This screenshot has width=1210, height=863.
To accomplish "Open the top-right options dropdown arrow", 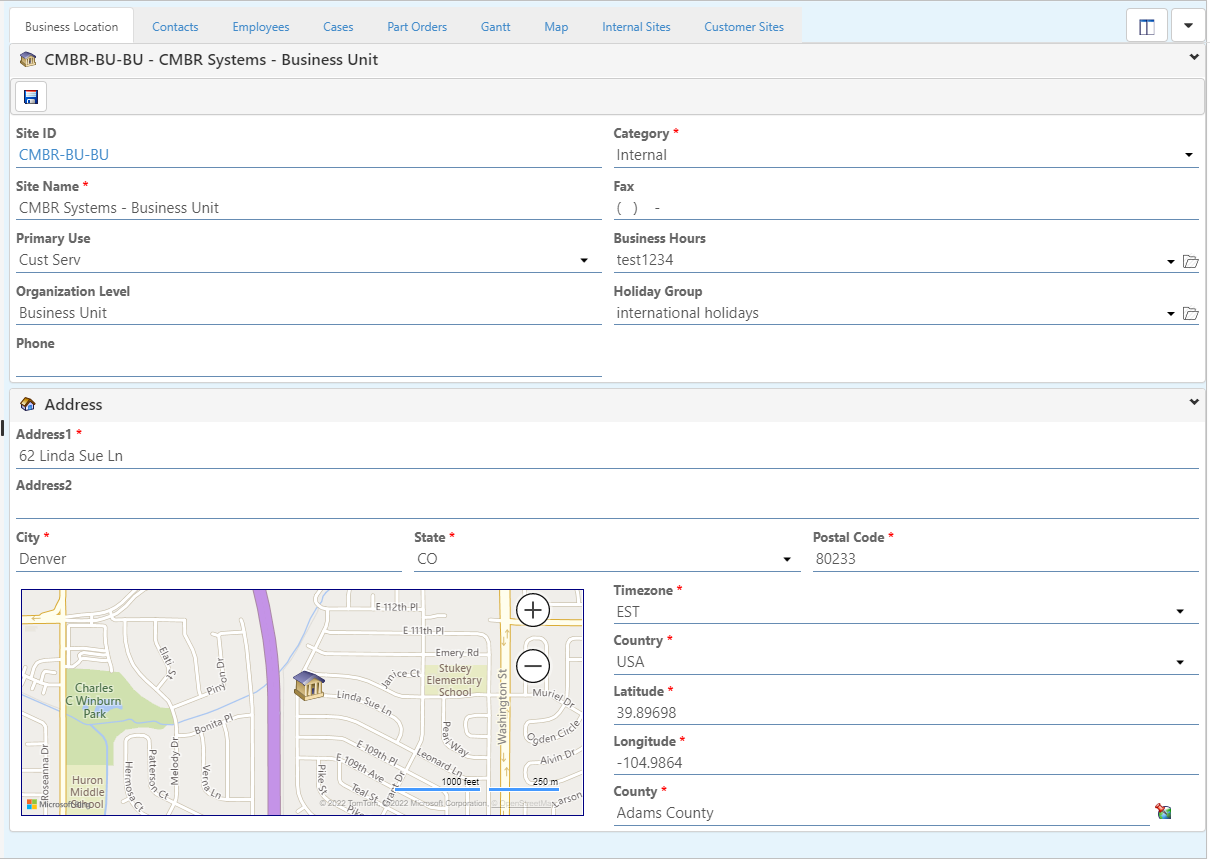I will 1188,26.
